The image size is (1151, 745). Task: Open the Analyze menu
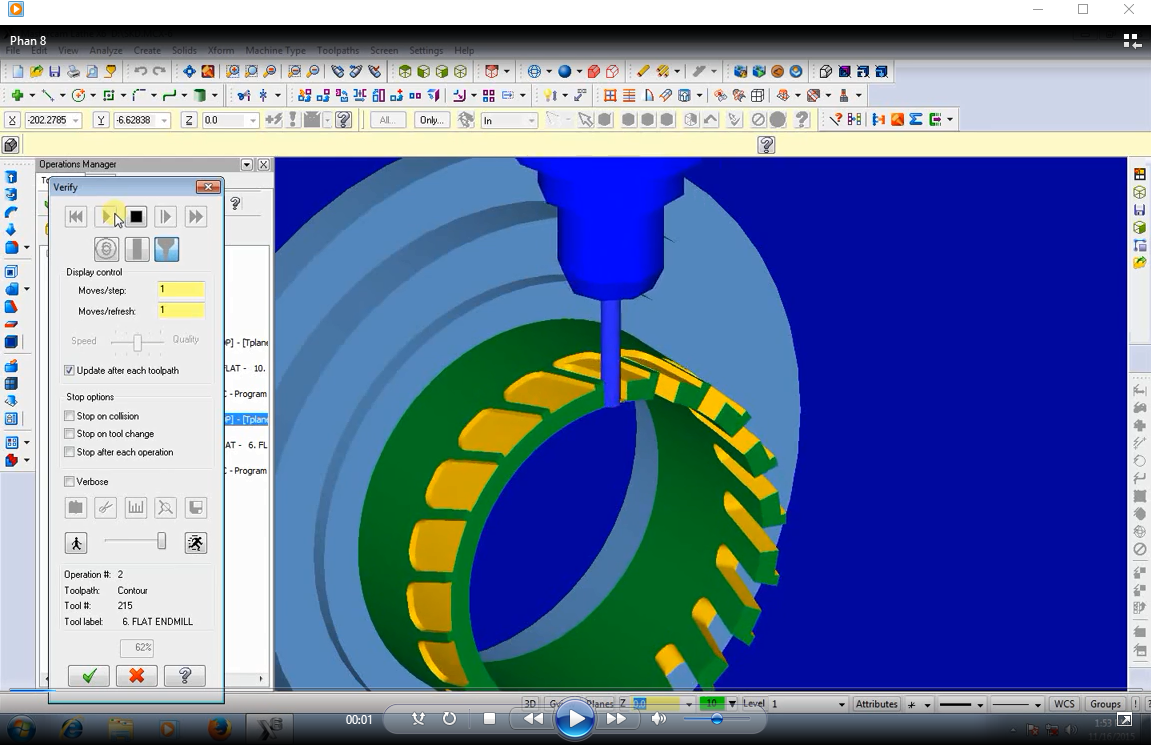(x=106, y=51)
